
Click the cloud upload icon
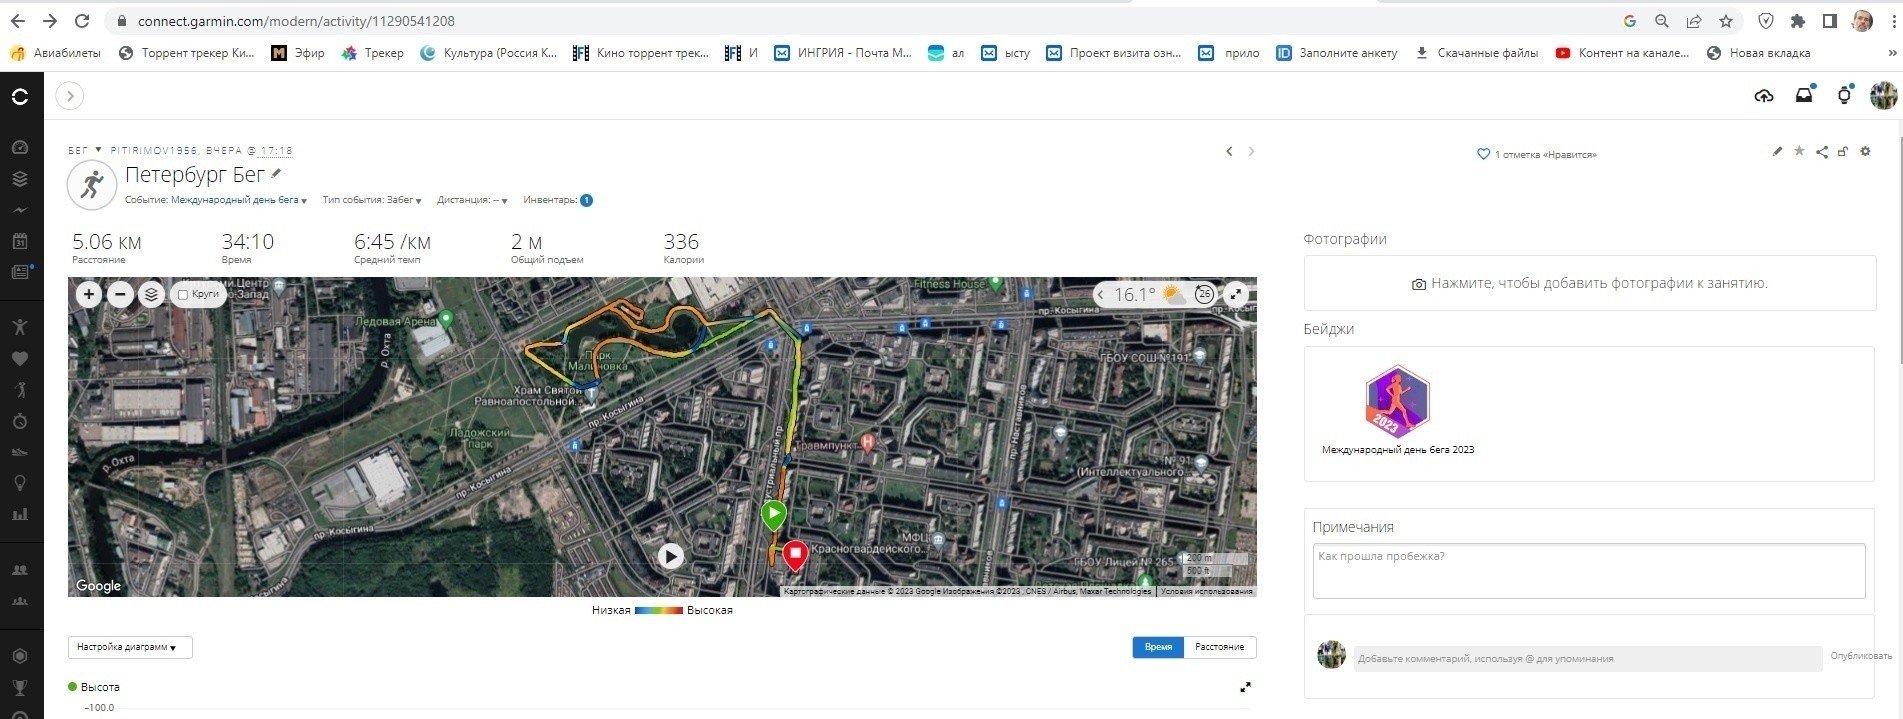point(1764,96)
